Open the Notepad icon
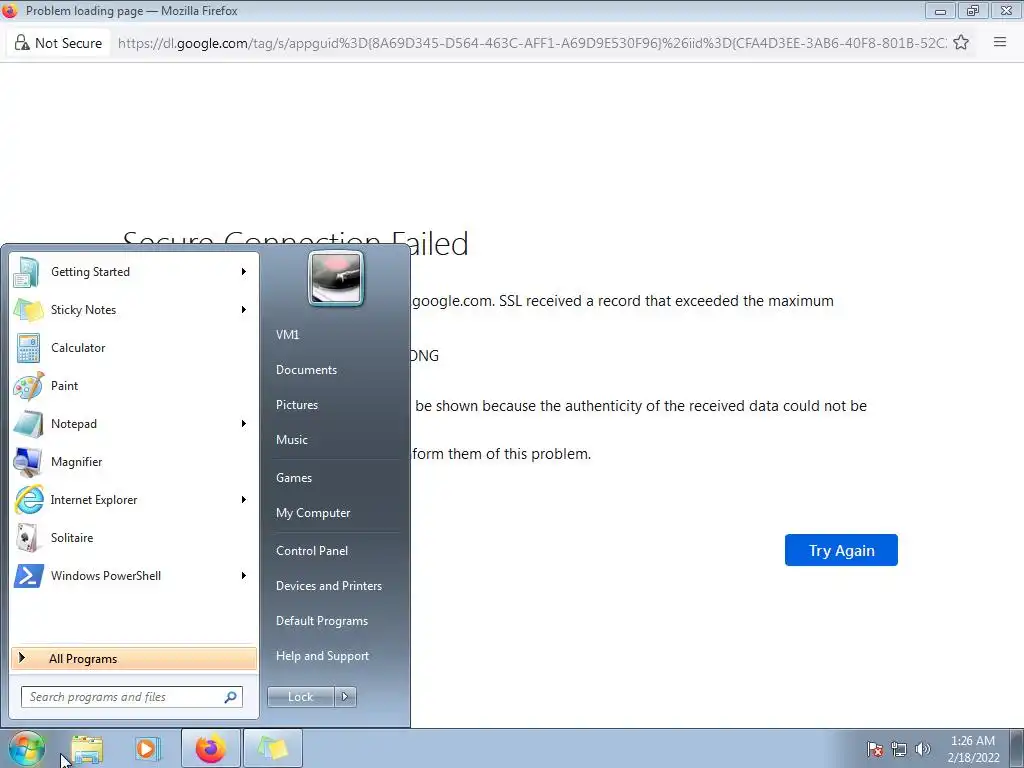This screenshot has height=768, width=1024. (29, 424)
